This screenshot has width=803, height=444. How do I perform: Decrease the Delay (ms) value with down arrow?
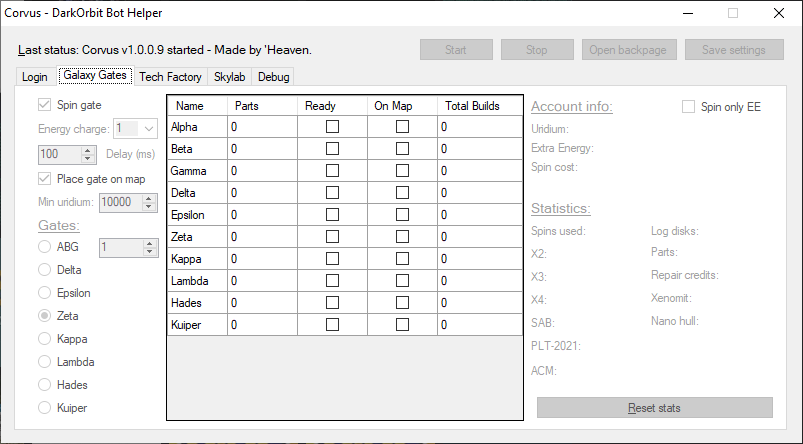pyautogui.click(x=88, y=158)
